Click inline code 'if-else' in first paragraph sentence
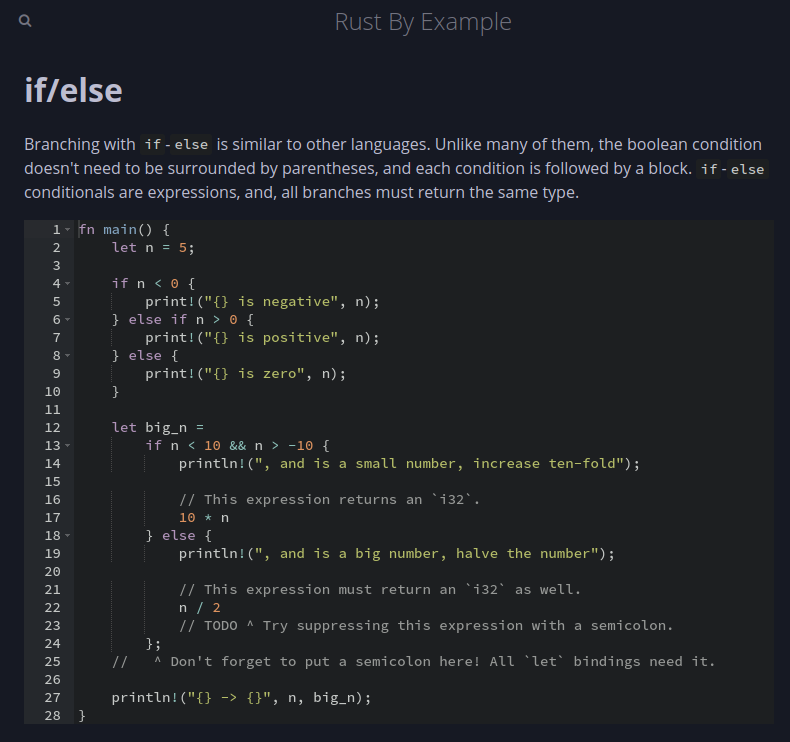 [176, 145]
